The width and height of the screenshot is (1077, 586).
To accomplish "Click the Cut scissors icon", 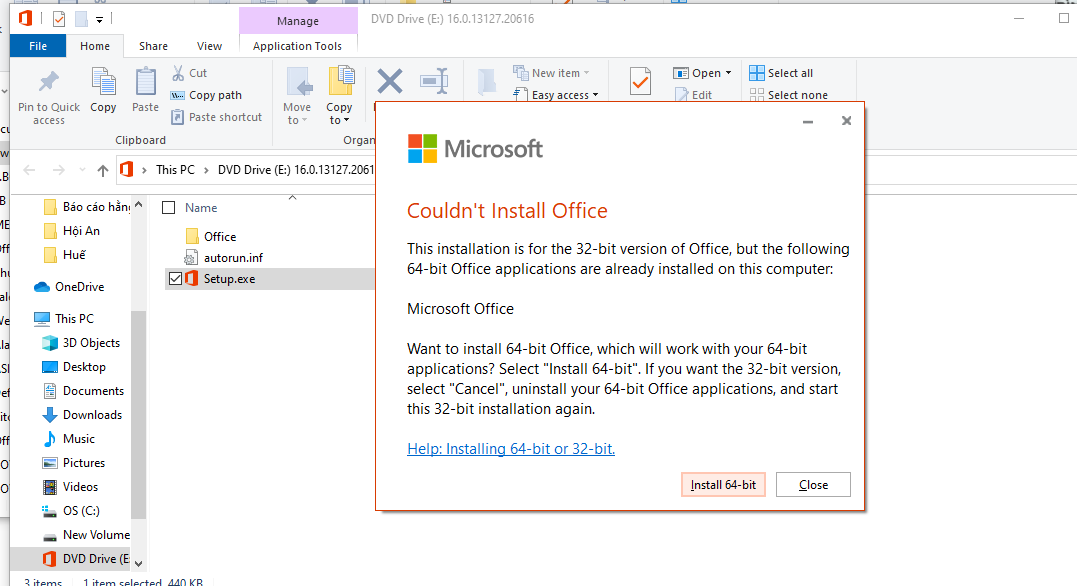I will (x=178, y=73).
